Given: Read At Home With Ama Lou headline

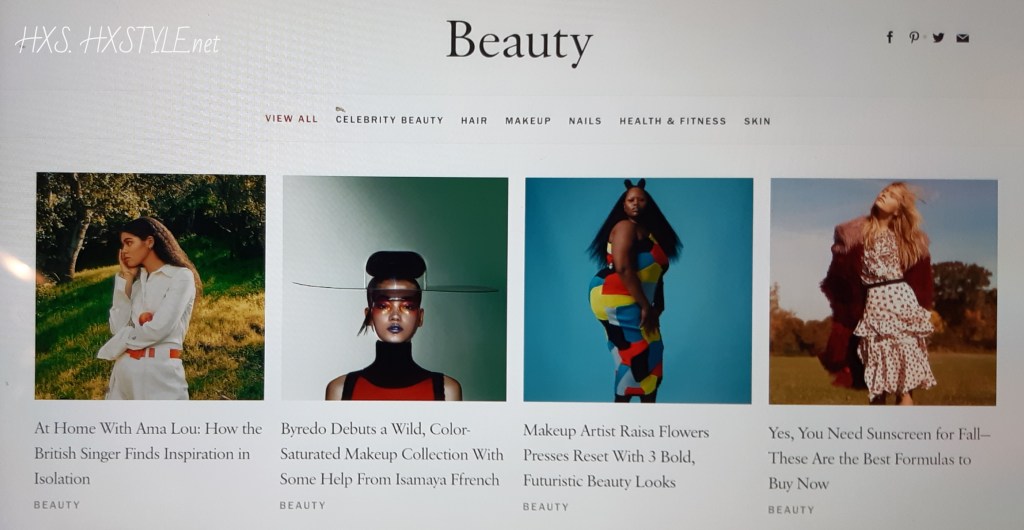Looking at the screenshot, I should (148, 454).
